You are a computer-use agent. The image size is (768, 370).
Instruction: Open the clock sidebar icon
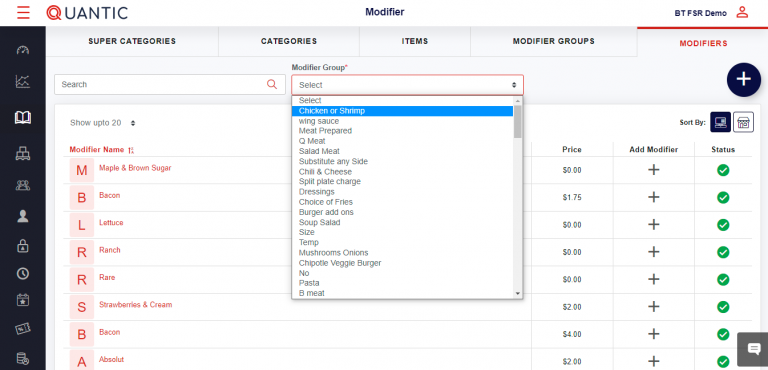(x=23, y=273)
